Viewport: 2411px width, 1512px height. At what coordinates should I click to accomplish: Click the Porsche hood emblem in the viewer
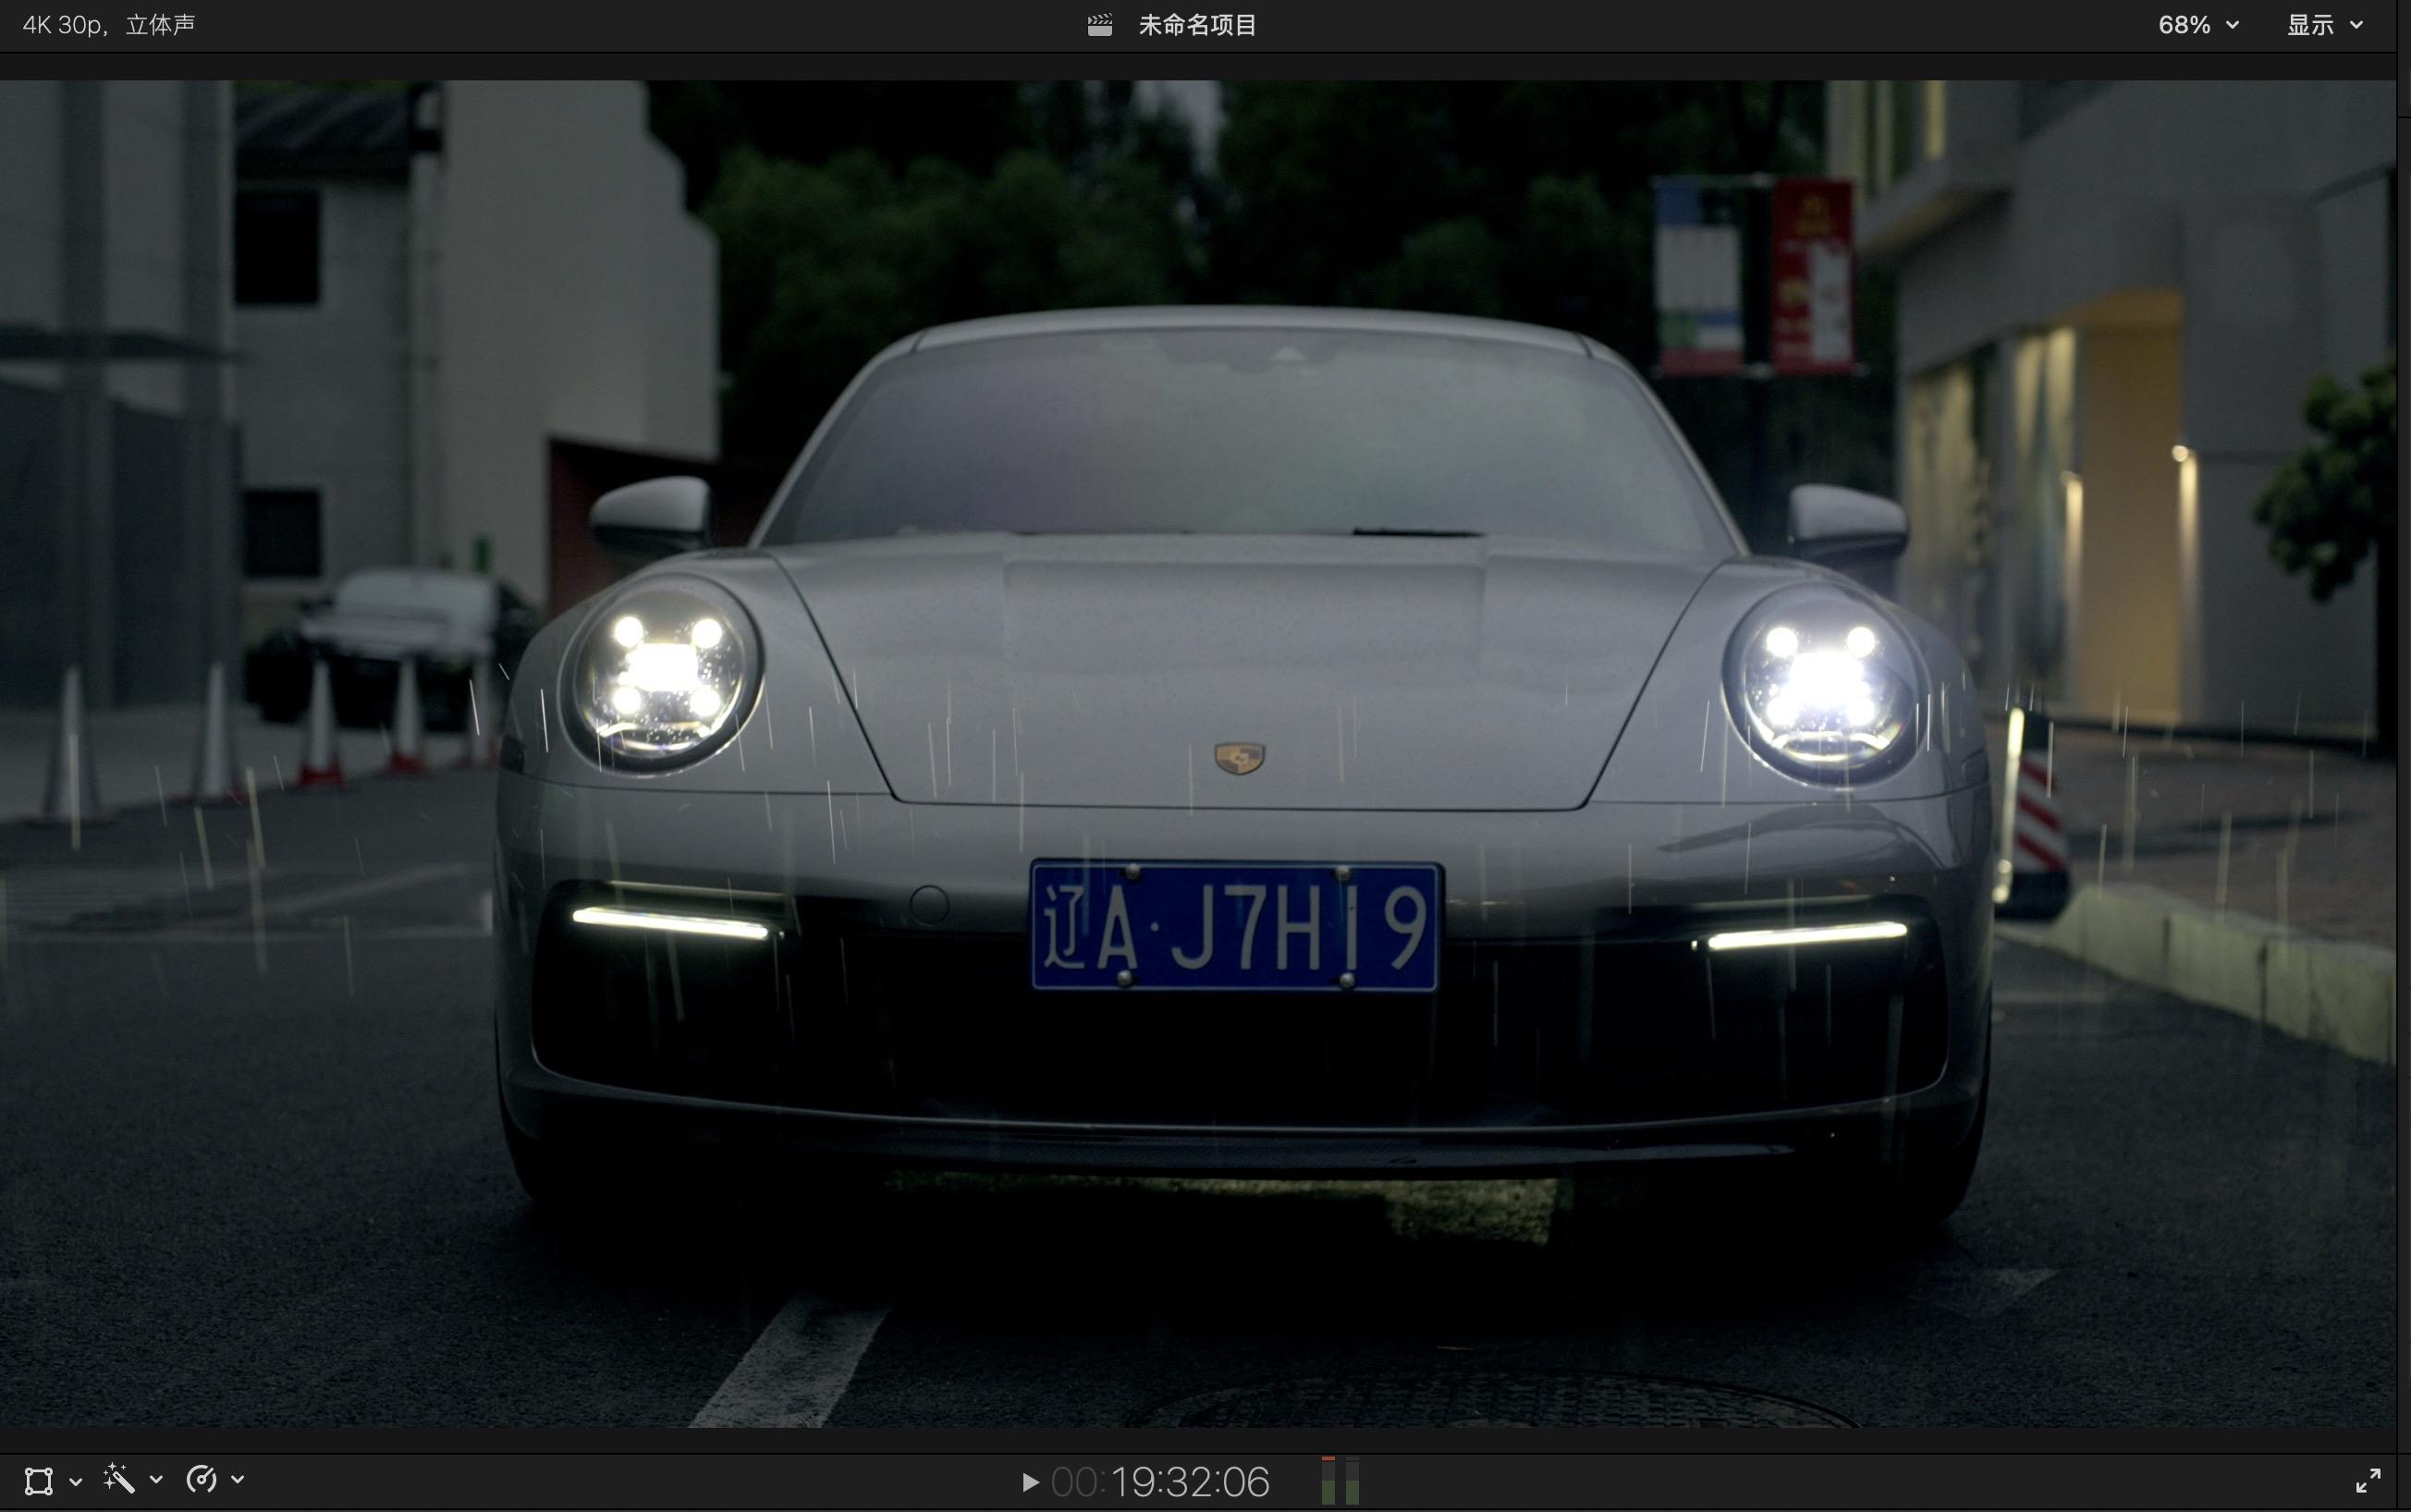tap(1239, 758)
